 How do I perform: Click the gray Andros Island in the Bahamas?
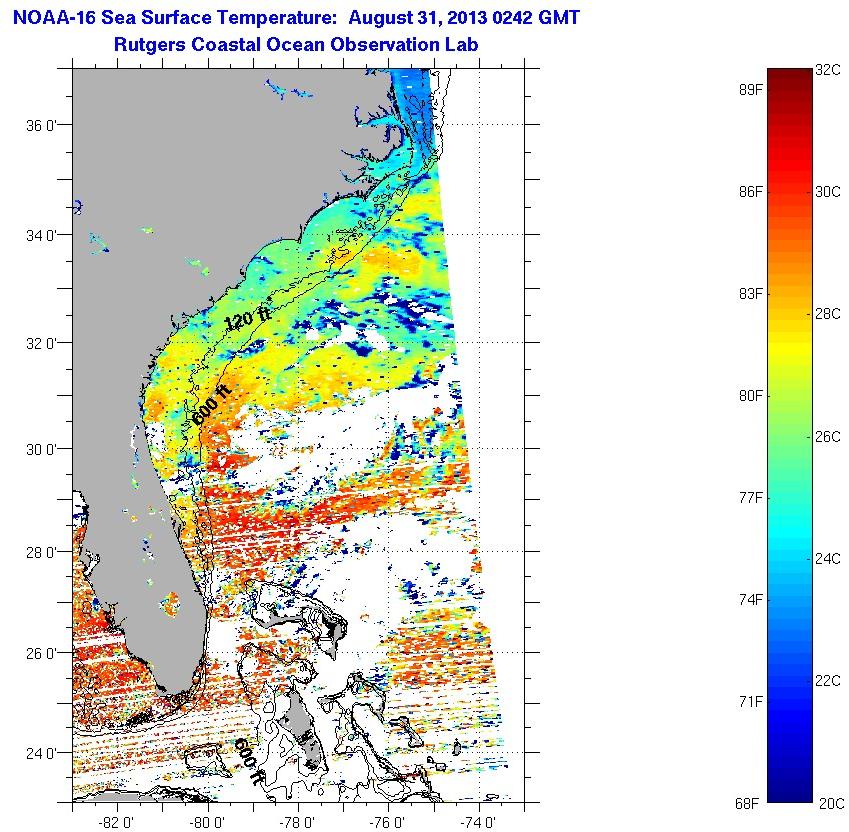pyautogui.click(x=301, y=728)
